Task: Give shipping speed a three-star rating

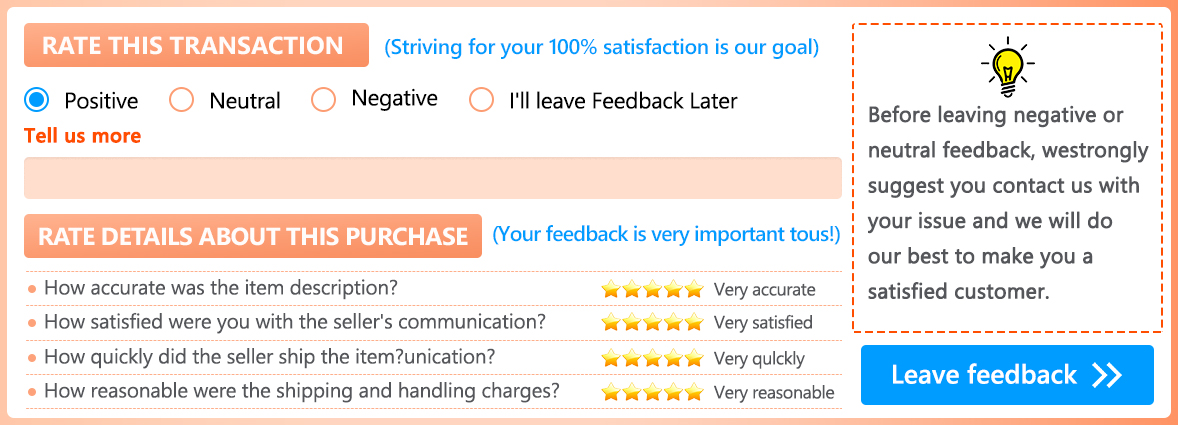Action: tap(653, 358)
